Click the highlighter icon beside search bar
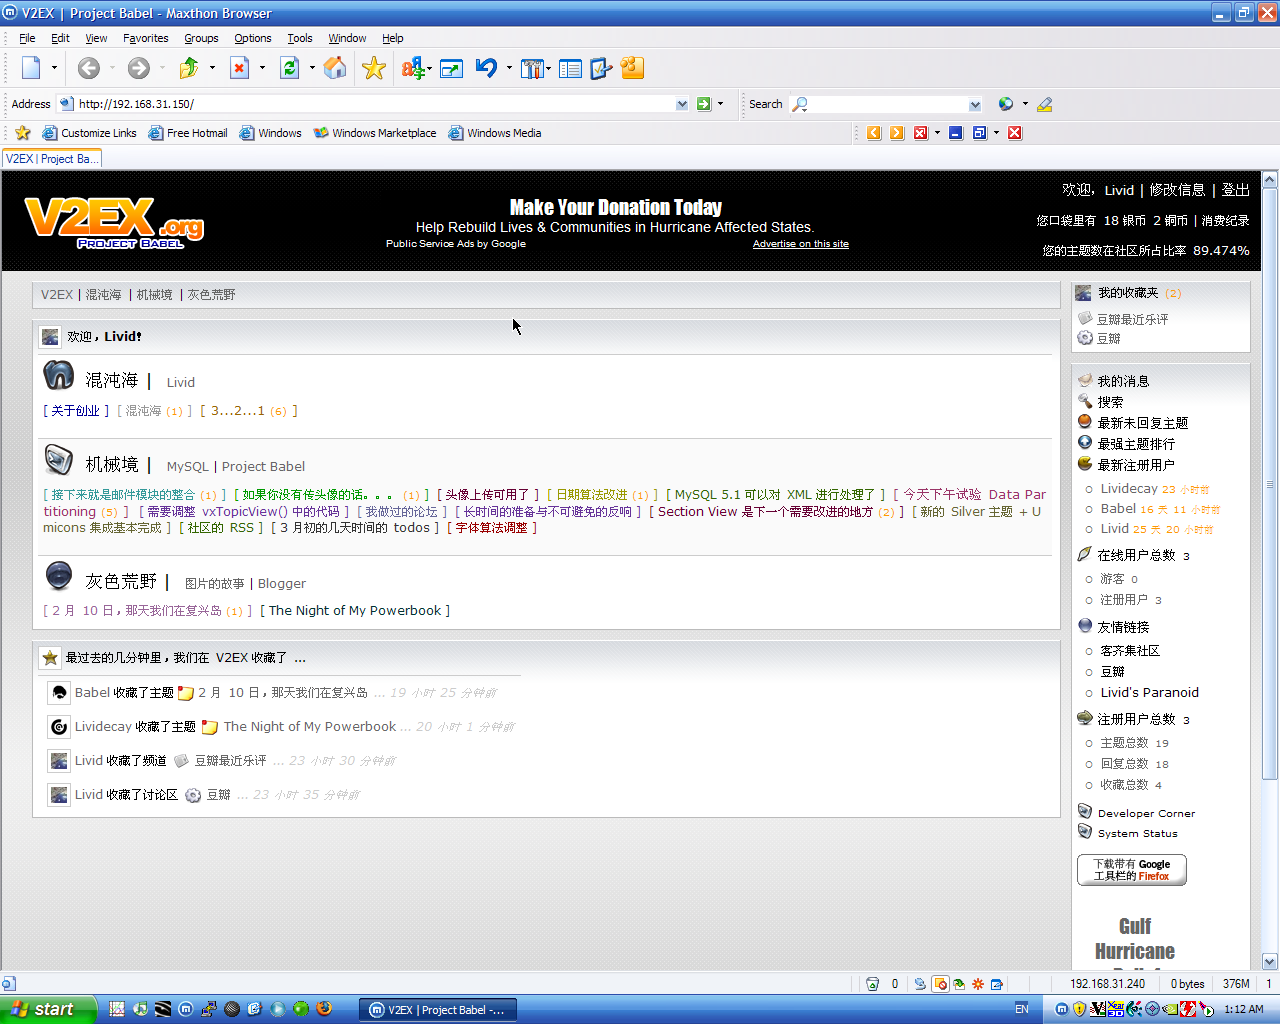1280x1024 pixels. tap(1045, 104)
